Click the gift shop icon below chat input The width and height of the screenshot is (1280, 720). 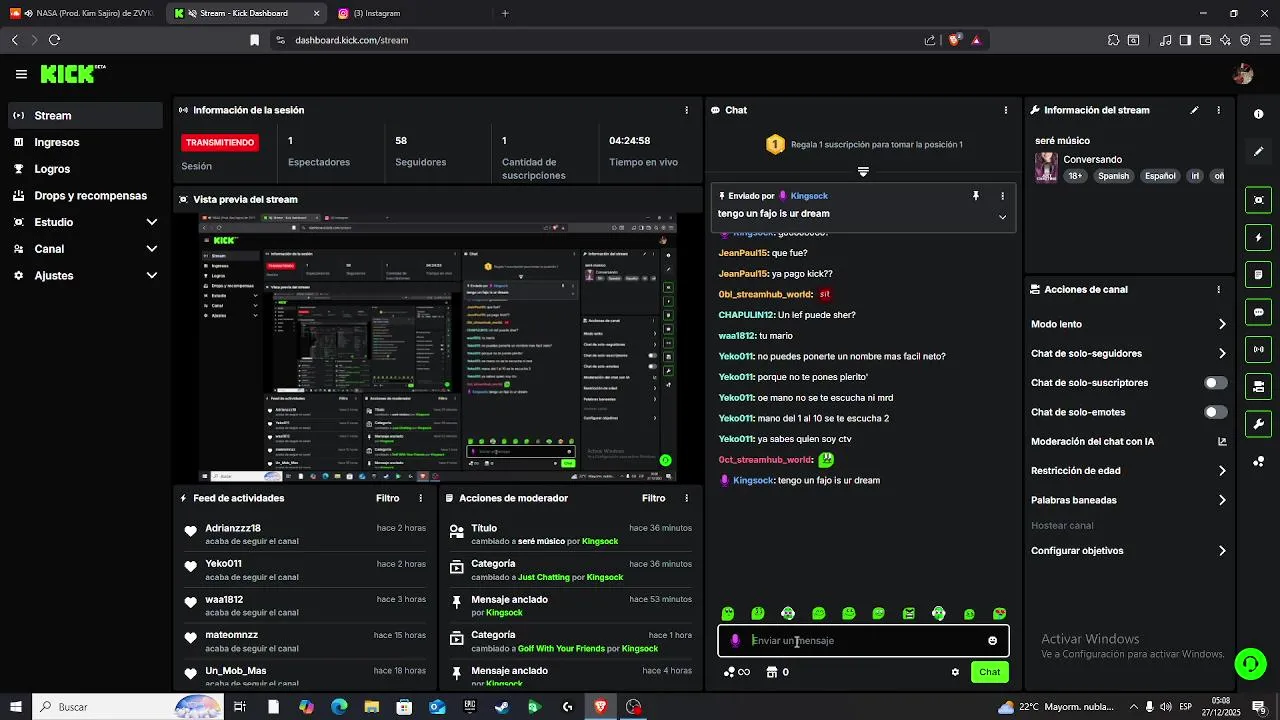point(771,672)
